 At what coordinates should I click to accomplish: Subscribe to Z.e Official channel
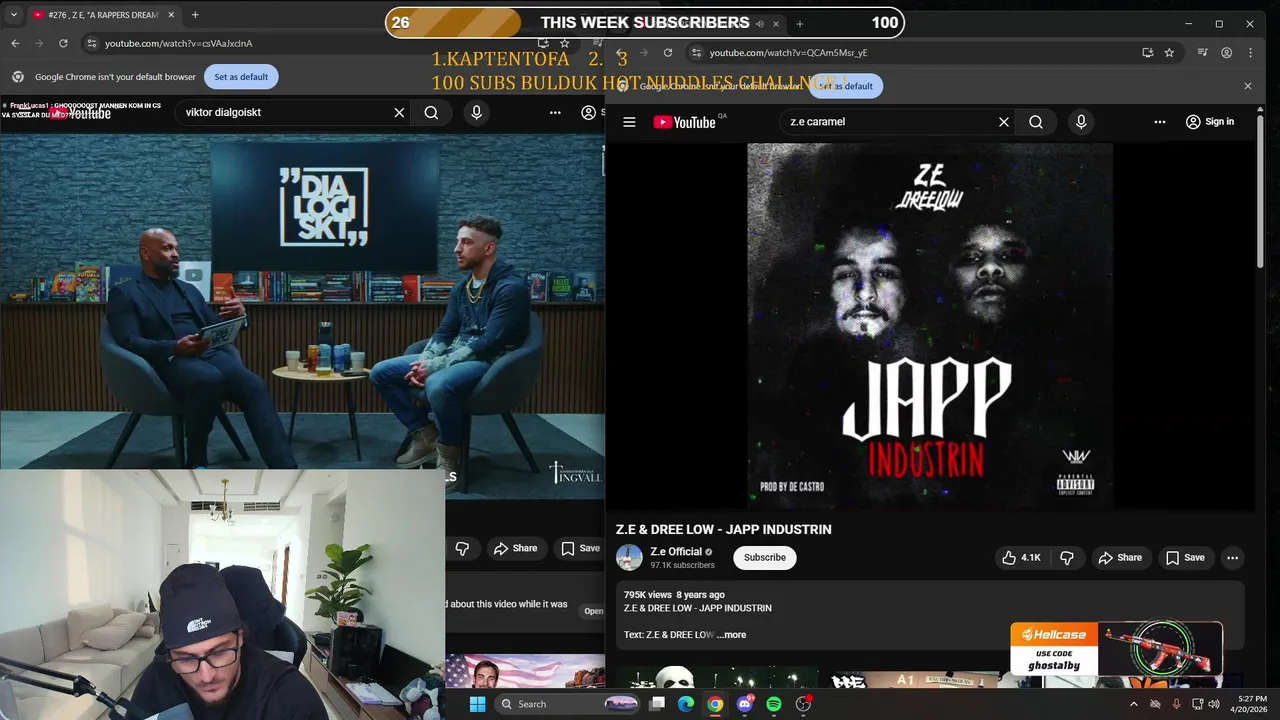(765, 557)
